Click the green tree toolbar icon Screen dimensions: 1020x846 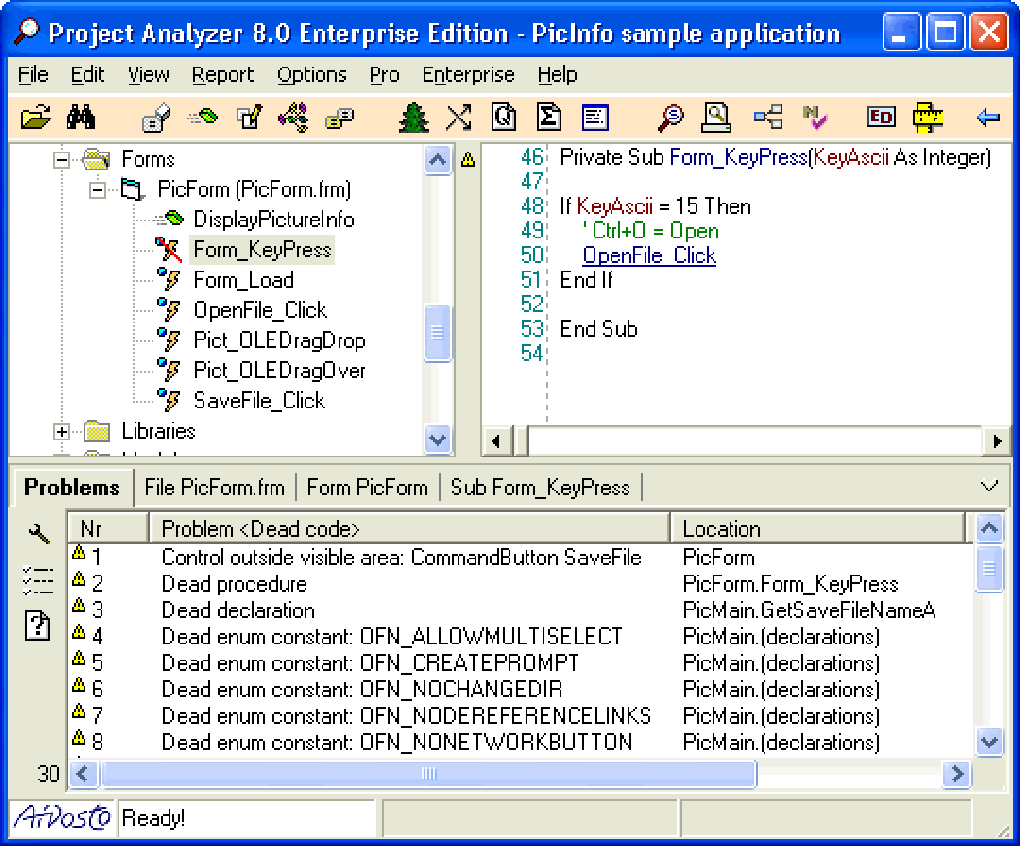pyautogui.click(x=414, y=118)
